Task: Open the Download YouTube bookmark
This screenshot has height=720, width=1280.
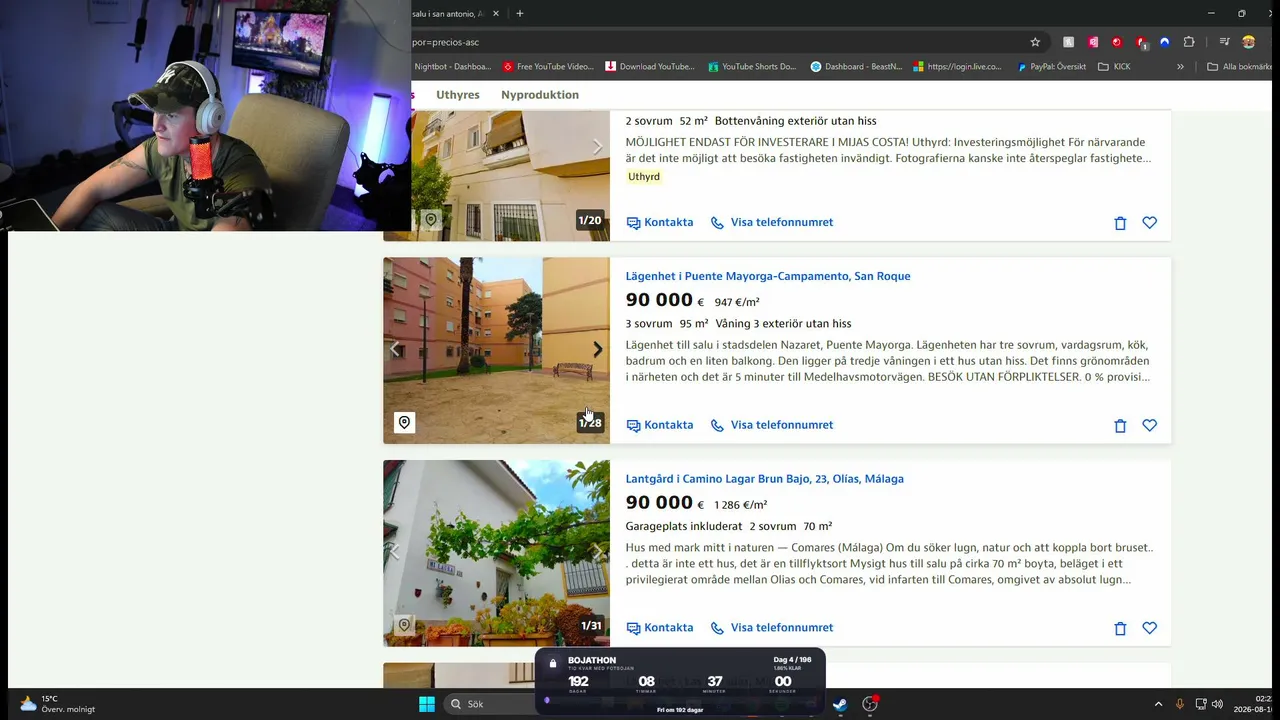Action: (650, 67)
